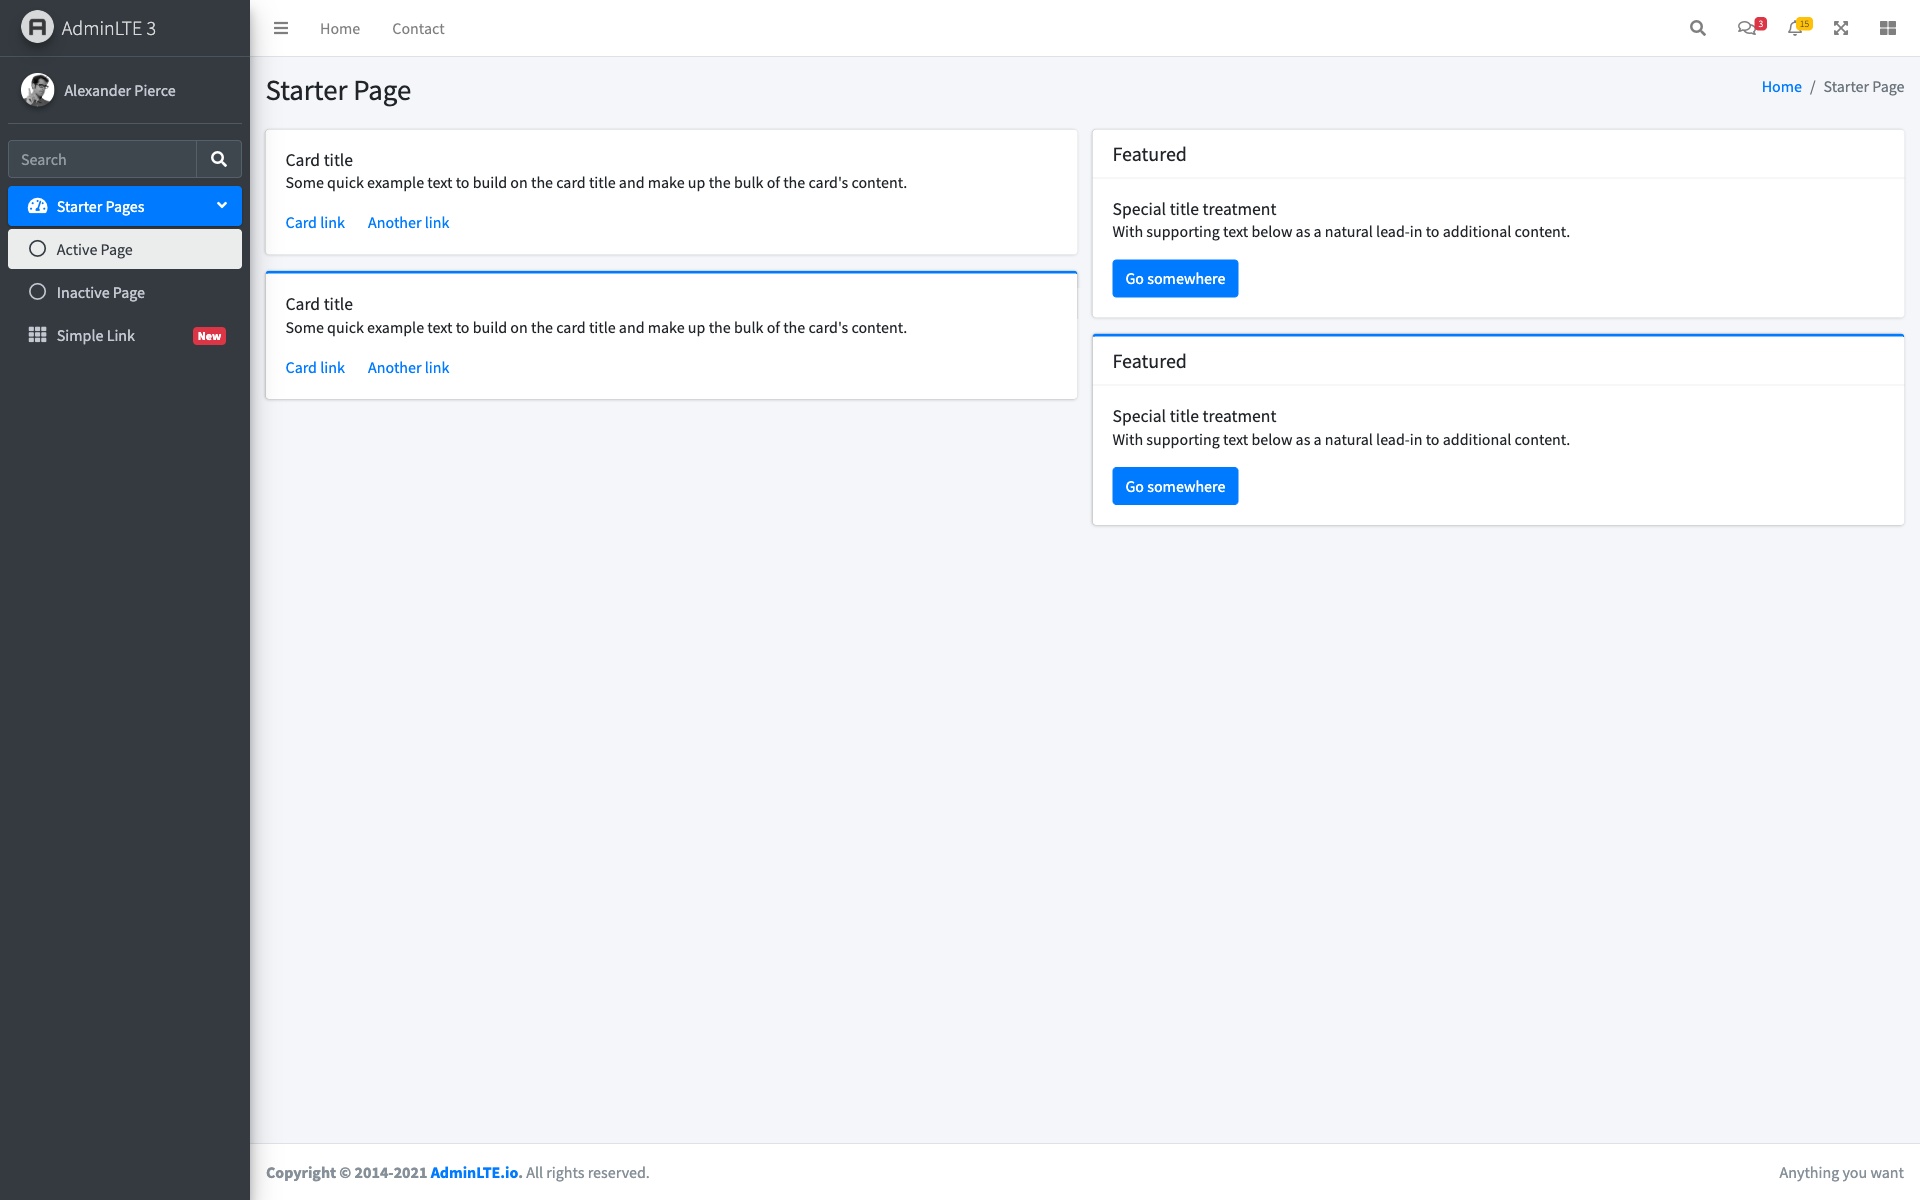This screenshot has width=1920, height=1200.
Task: Open Simple Link in the sidebar
Action: [x=96, y=335]
